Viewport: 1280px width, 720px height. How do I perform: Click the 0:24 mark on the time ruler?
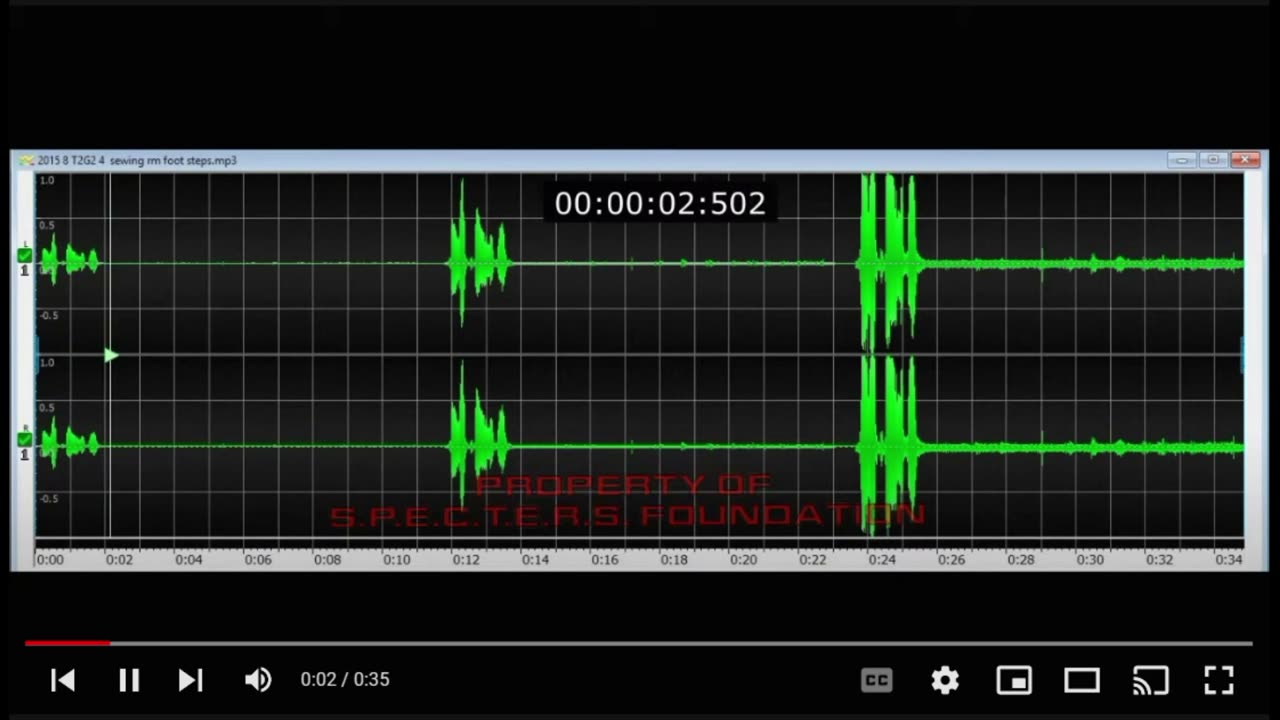click(x=882, y=560)
